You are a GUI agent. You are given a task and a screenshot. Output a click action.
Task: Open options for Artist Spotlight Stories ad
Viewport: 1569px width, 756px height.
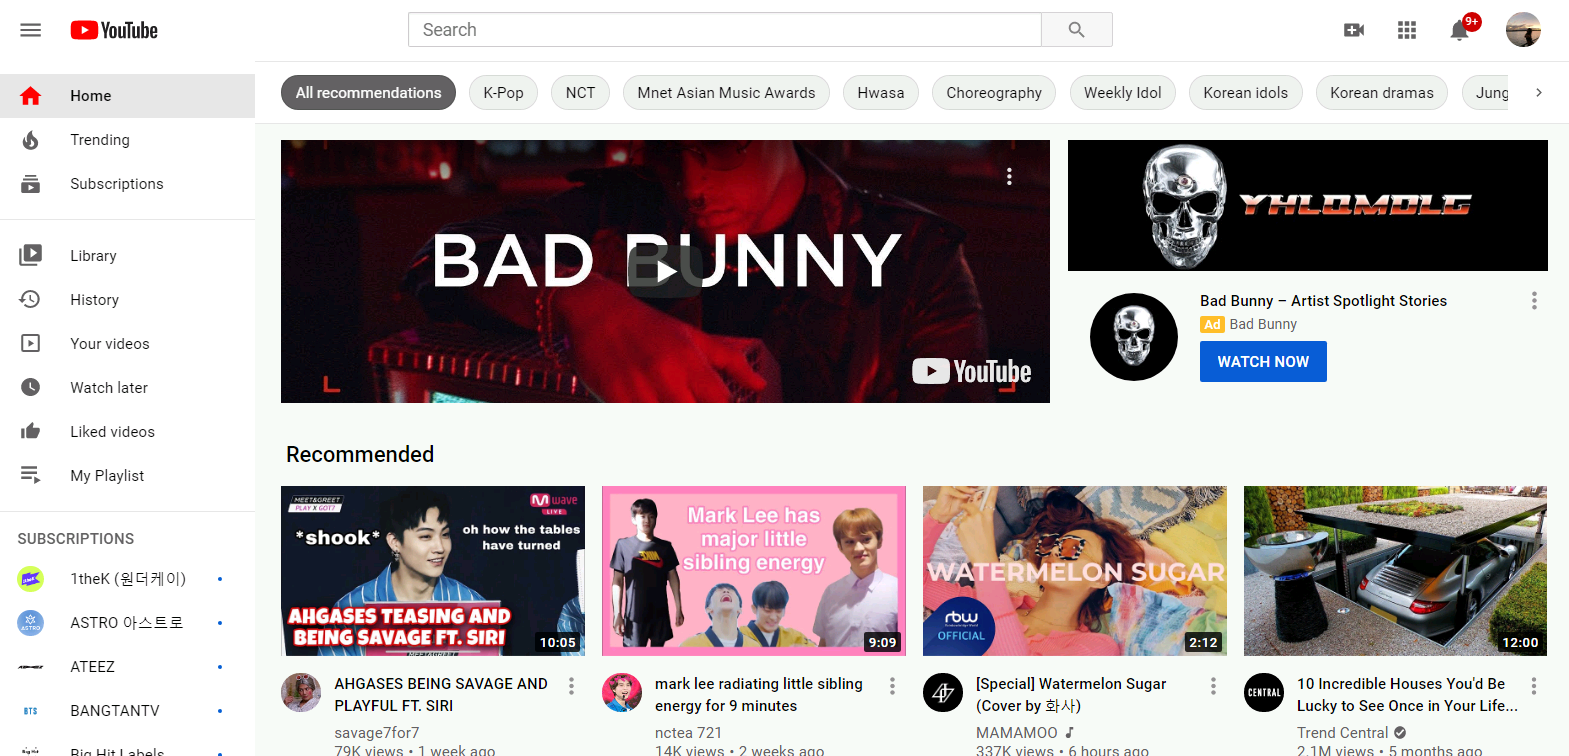pos(1534,301)
